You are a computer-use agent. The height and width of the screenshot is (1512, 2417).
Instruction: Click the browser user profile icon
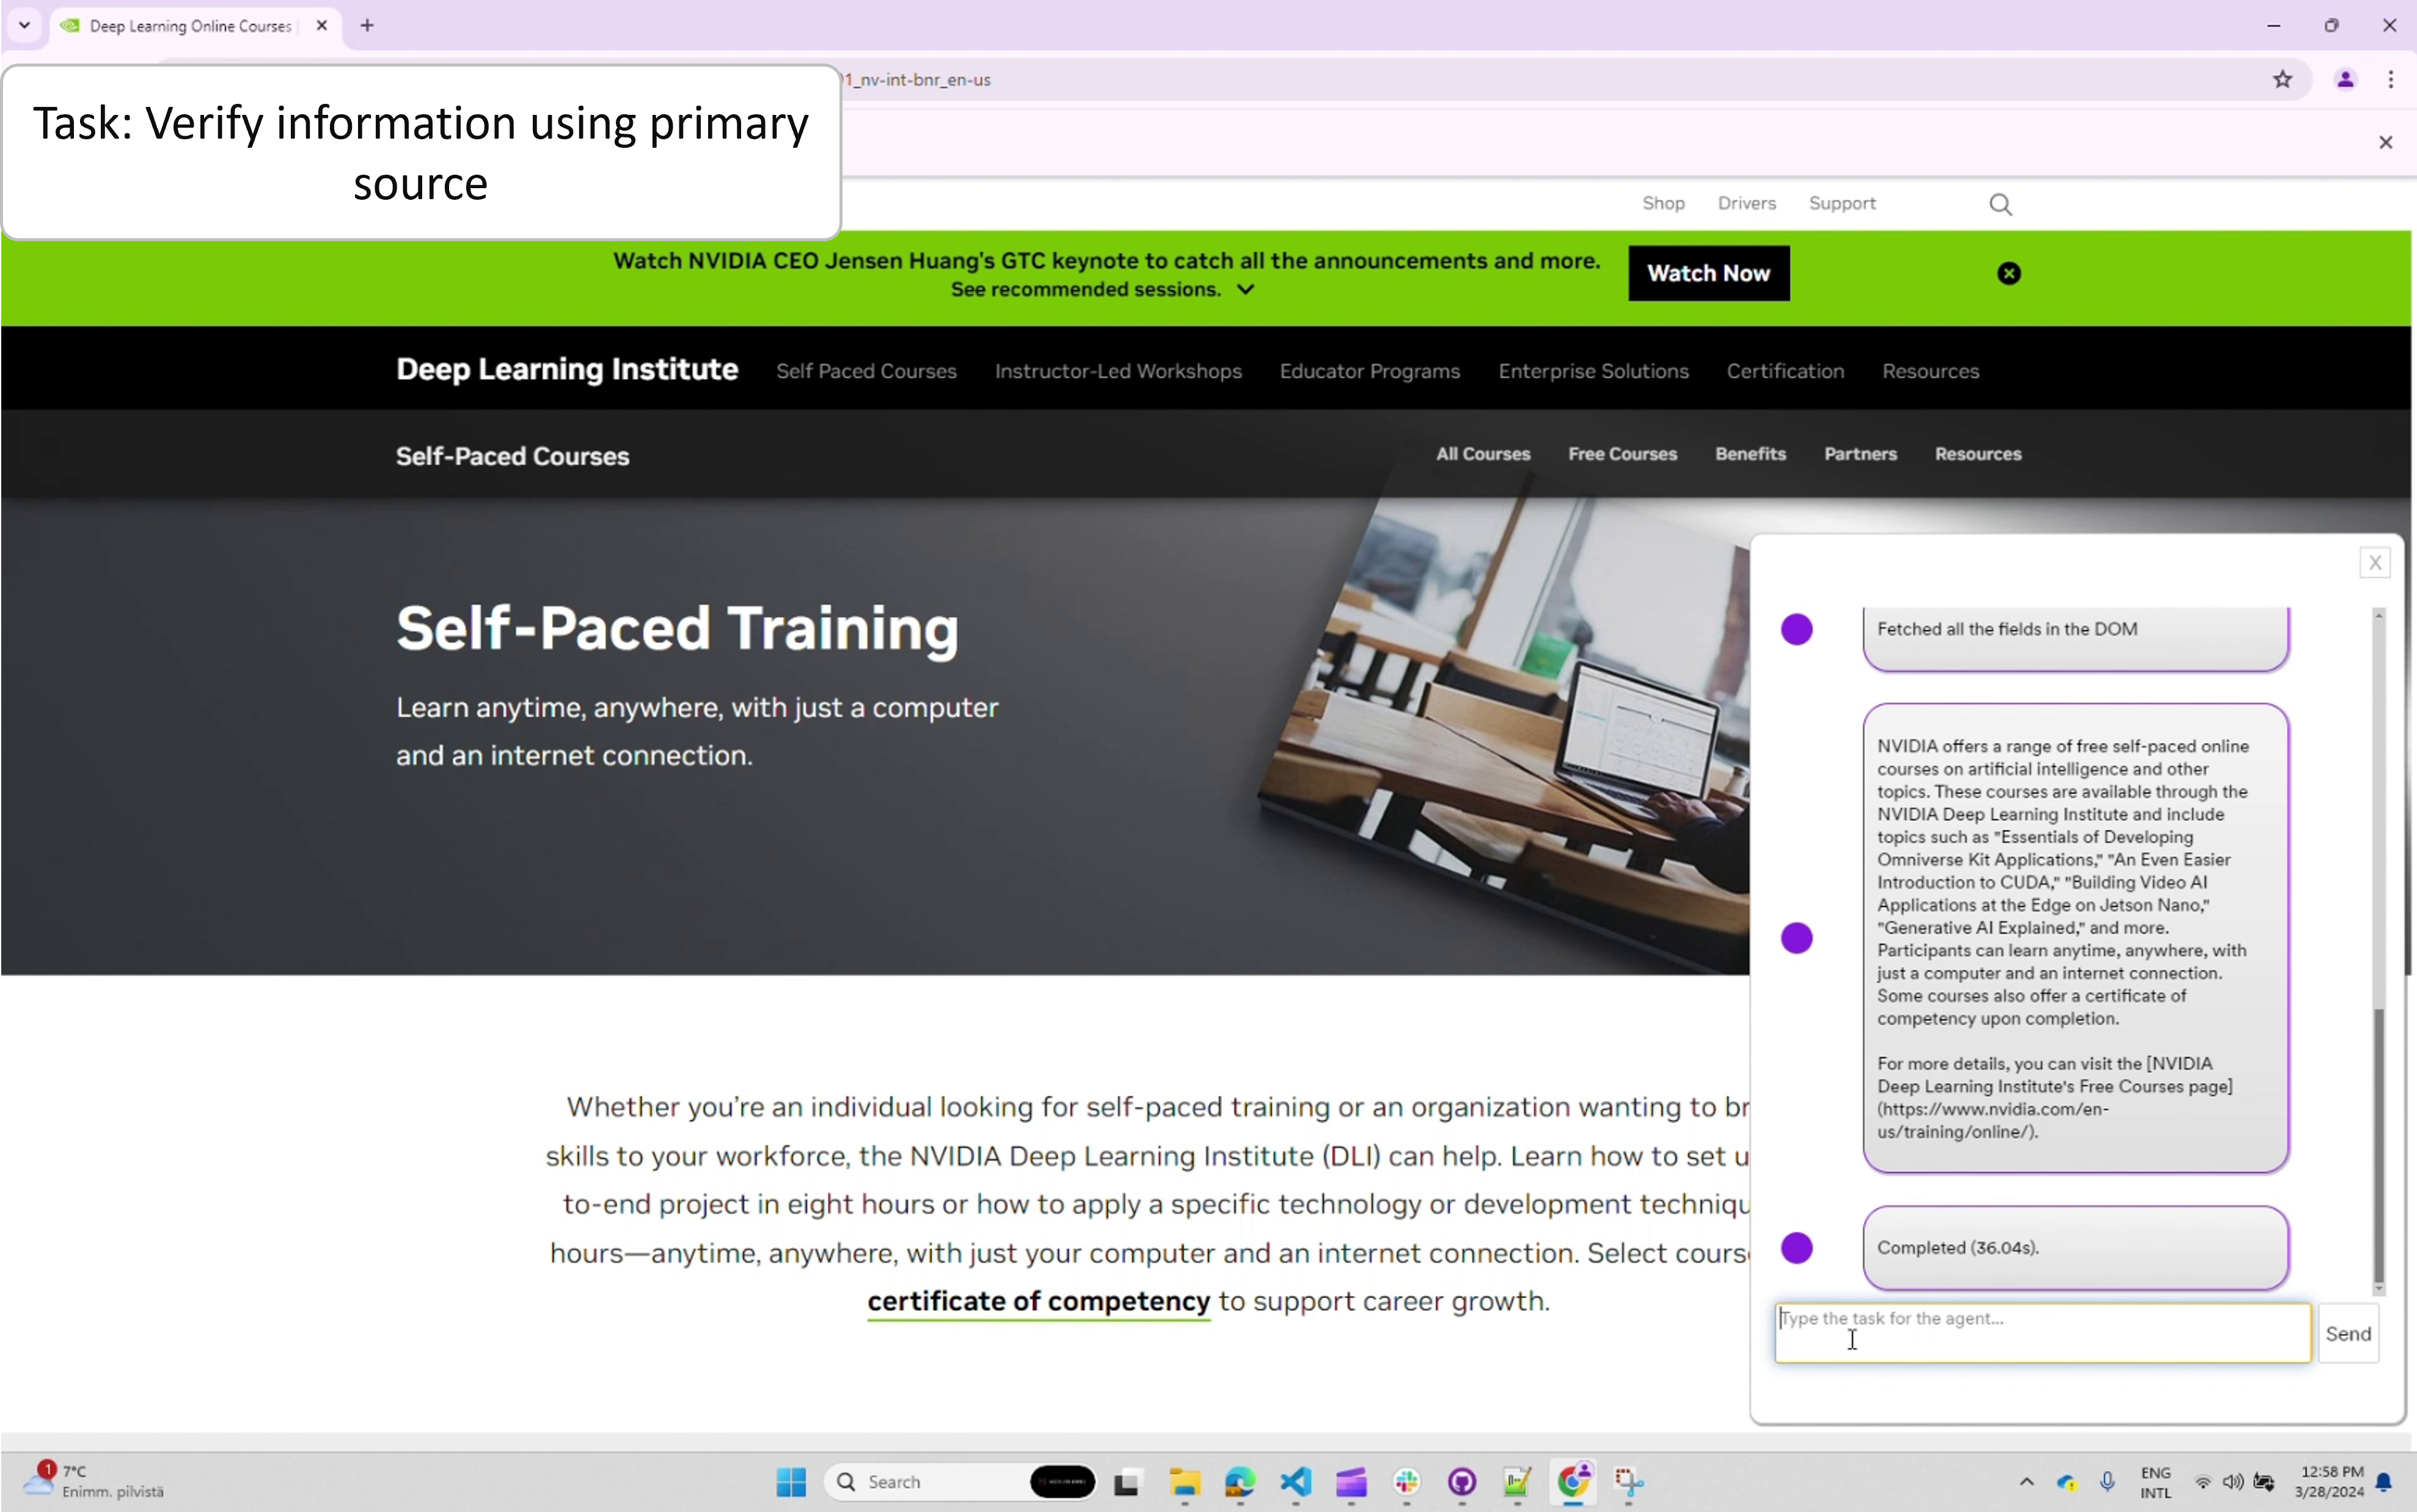(2346, 78)
